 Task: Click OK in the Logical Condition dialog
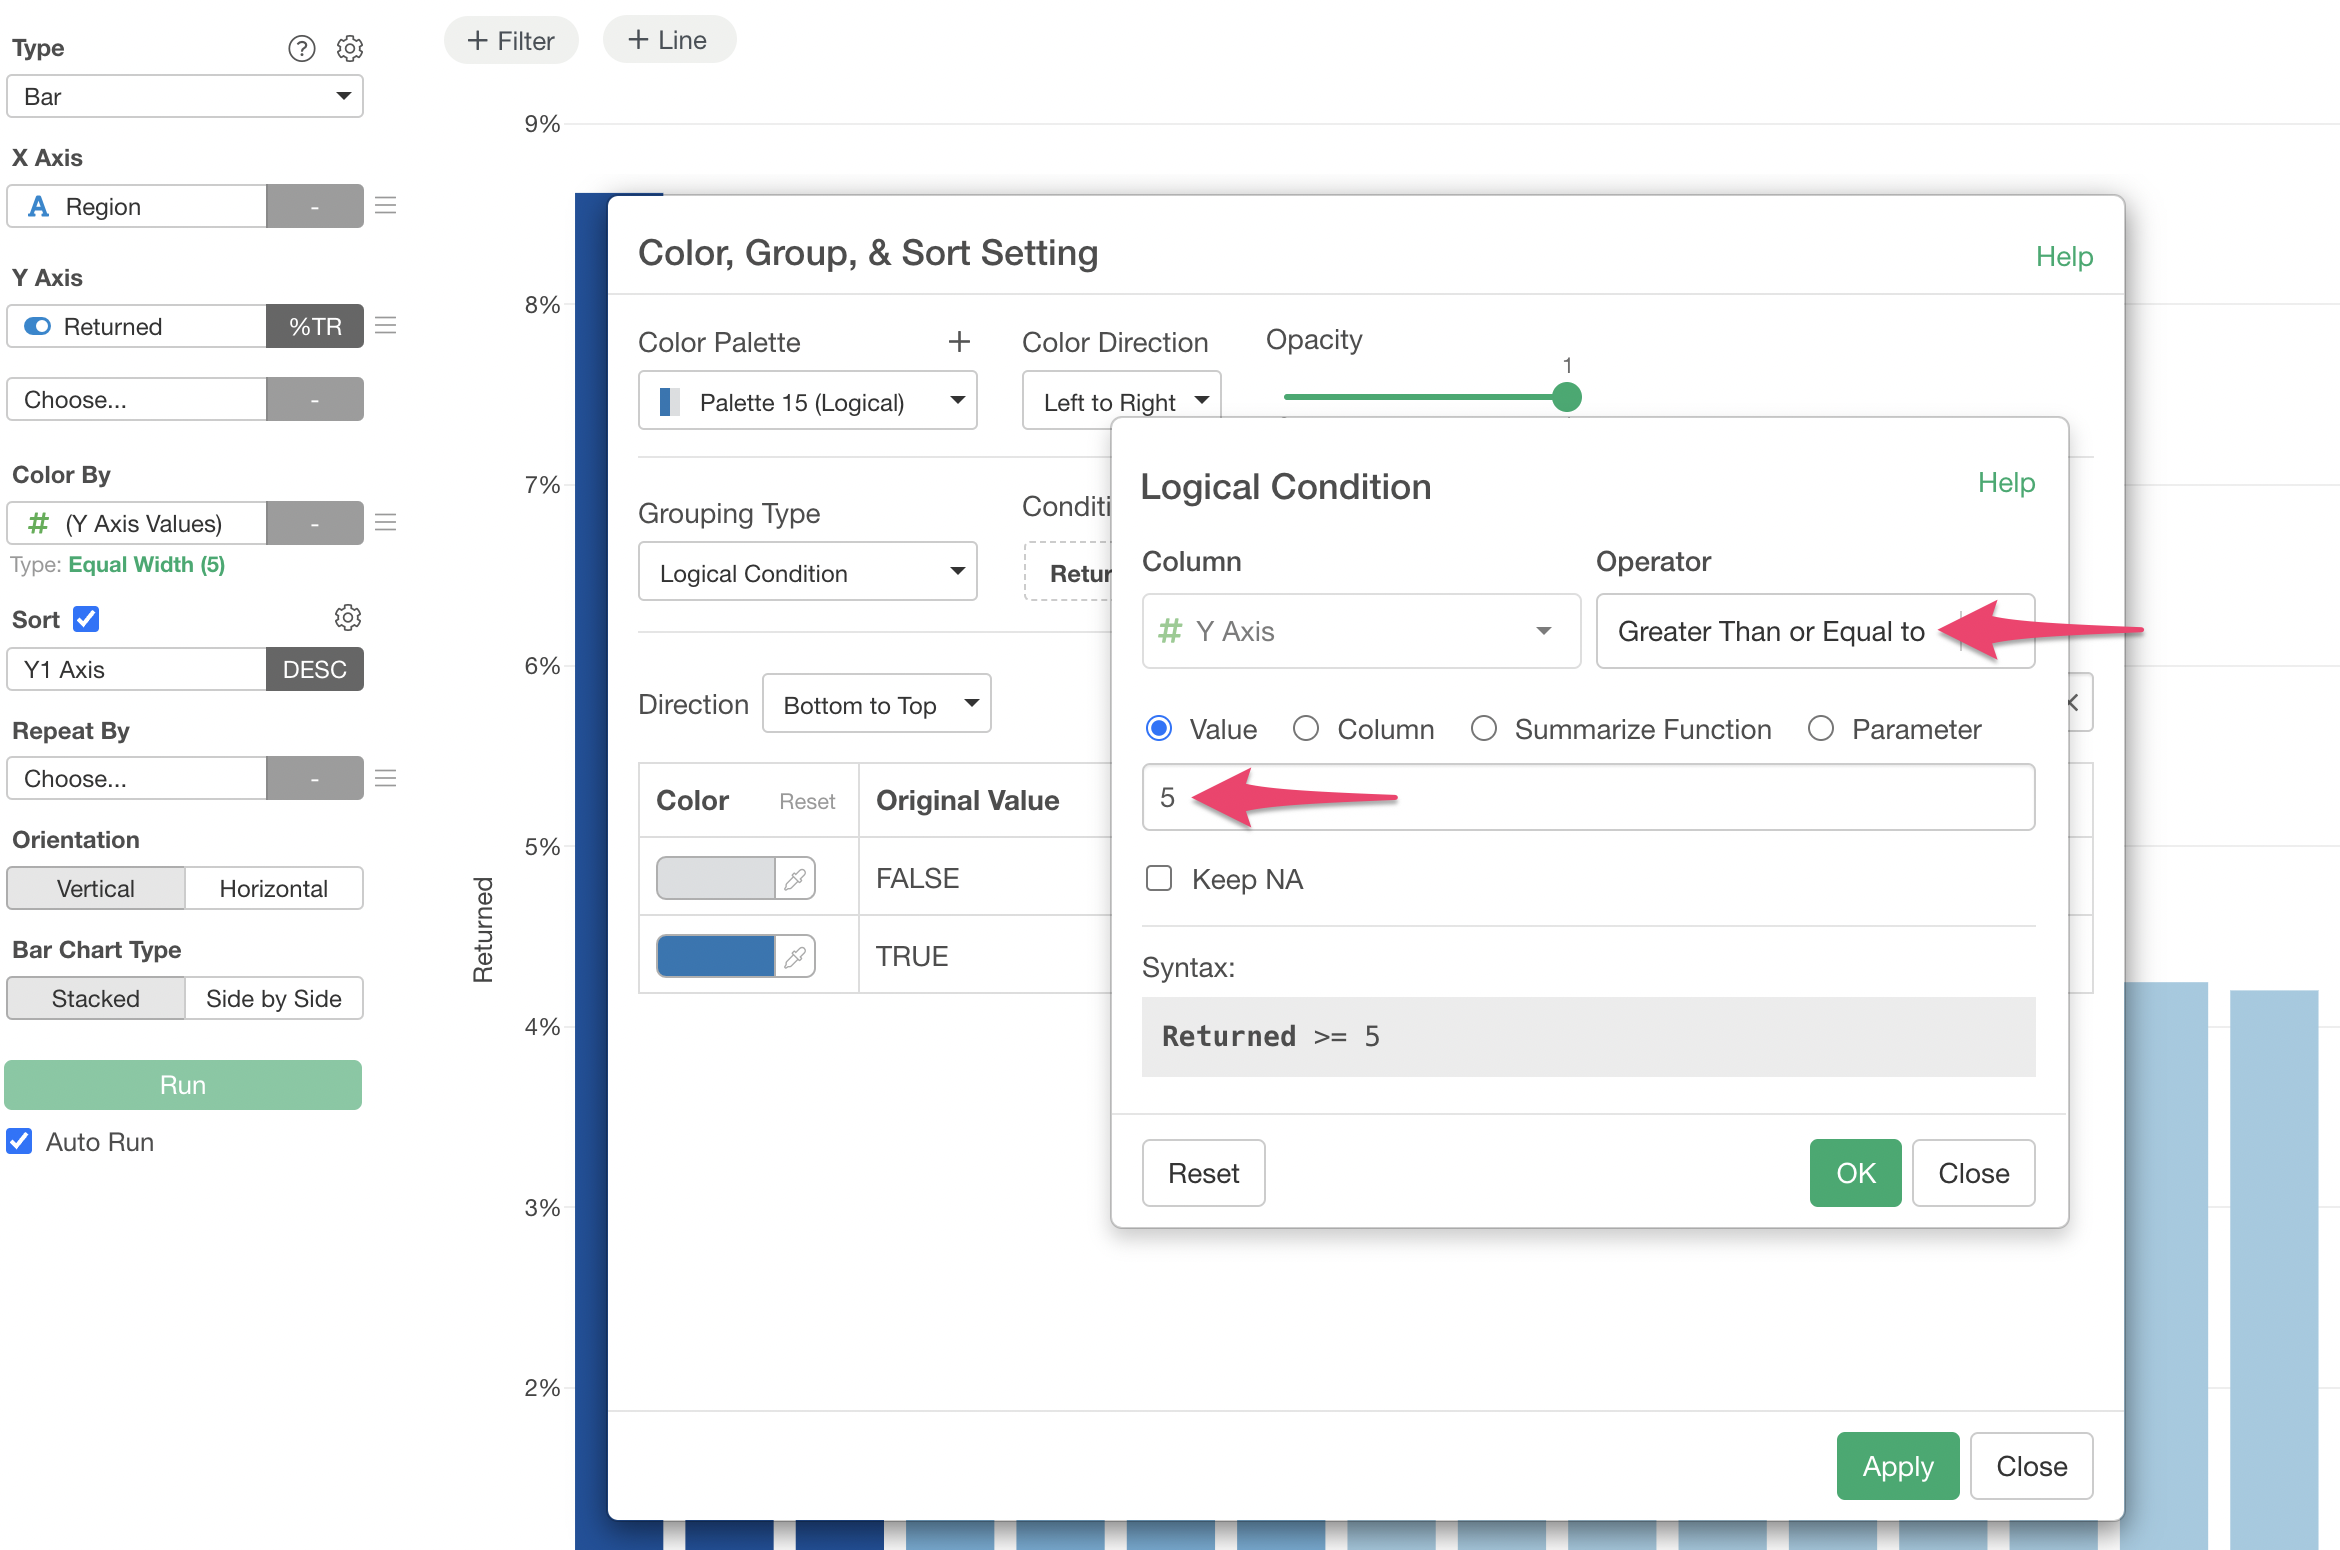coord(1855,1173)
